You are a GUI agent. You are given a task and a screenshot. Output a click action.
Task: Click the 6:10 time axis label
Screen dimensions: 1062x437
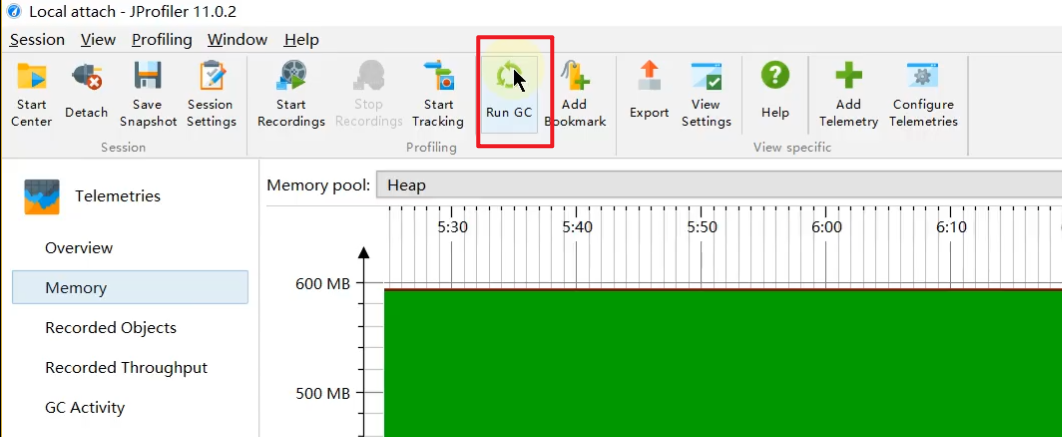coord(951,227)
